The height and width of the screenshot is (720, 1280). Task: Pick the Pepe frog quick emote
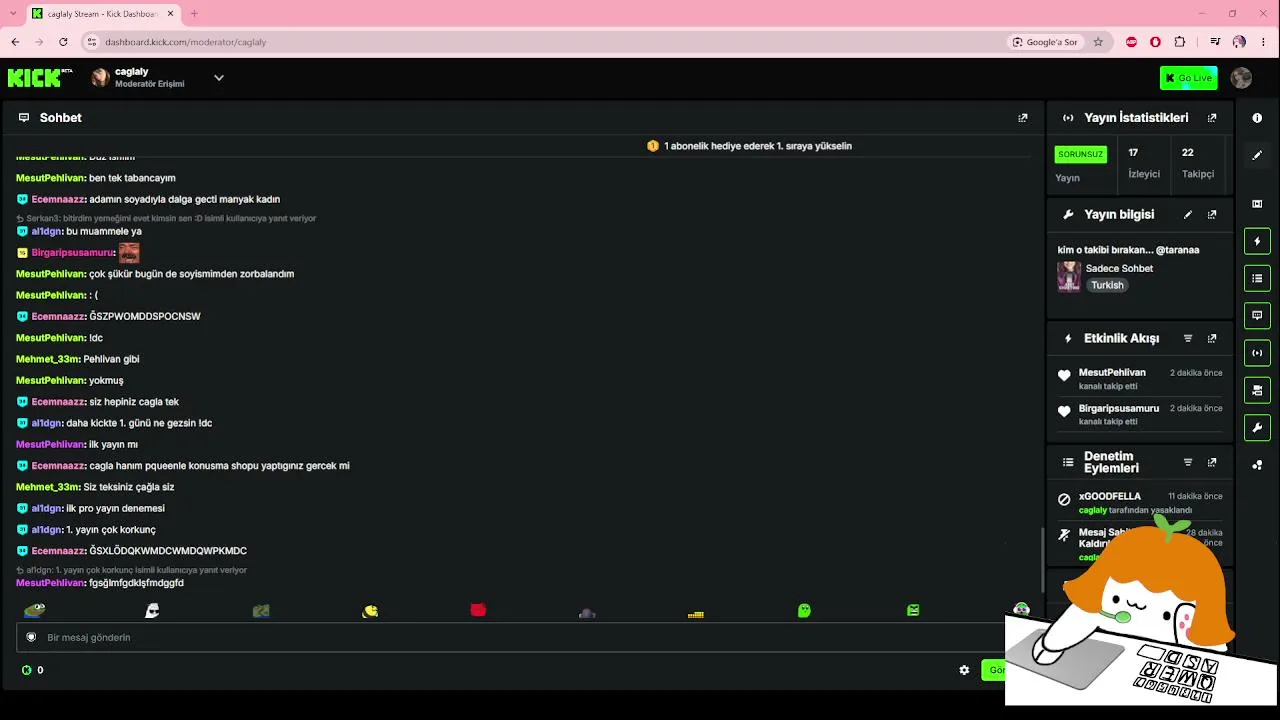35,610
